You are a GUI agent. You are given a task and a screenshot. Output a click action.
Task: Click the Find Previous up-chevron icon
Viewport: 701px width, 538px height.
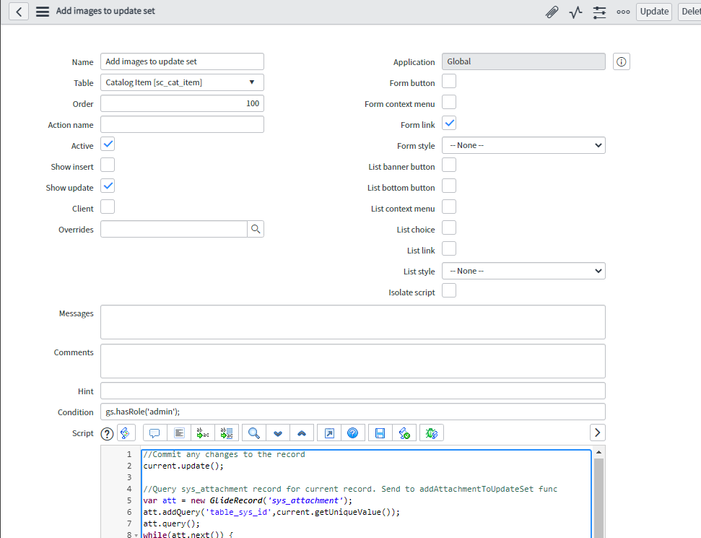pos(302,433)
